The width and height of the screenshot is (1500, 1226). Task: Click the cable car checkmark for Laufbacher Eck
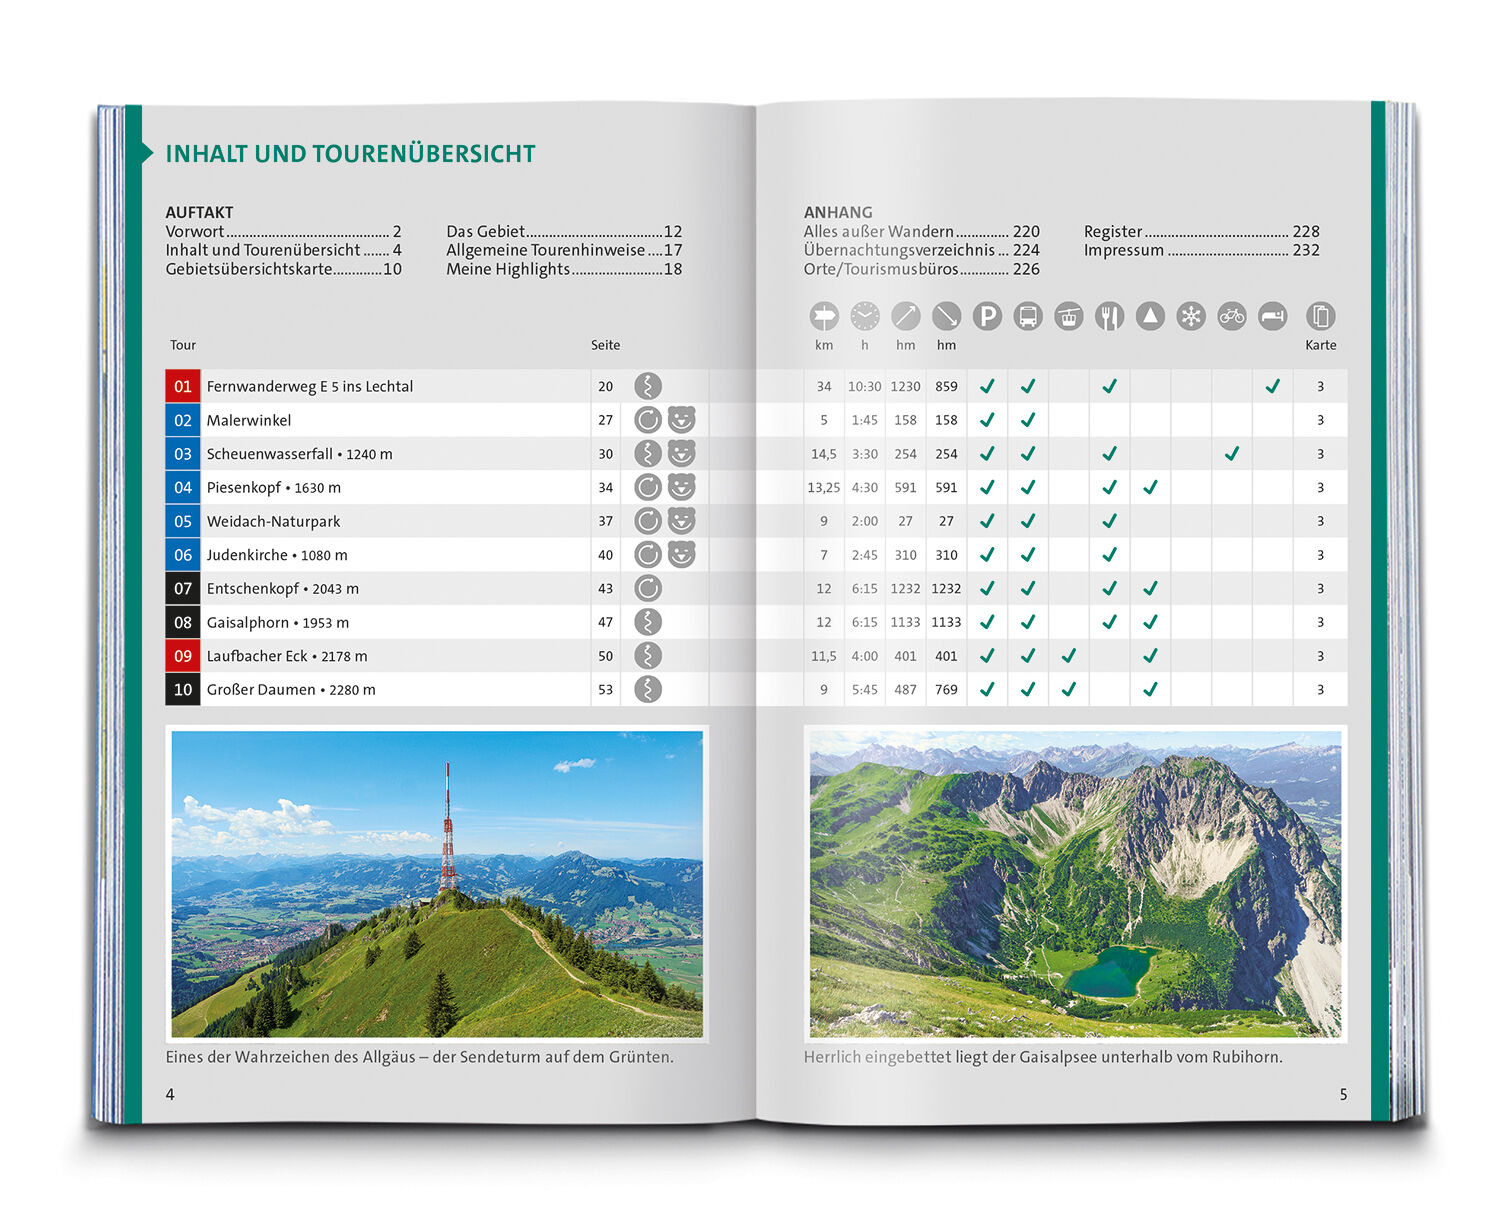1068,656
